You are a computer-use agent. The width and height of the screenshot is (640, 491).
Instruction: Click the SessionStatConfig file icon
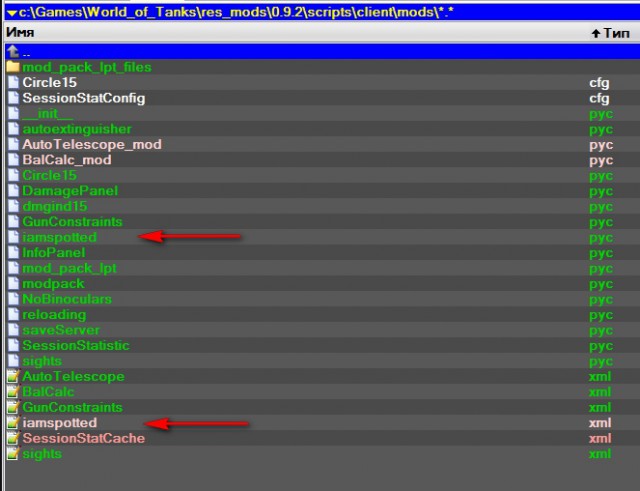click(x=13, y=98)
